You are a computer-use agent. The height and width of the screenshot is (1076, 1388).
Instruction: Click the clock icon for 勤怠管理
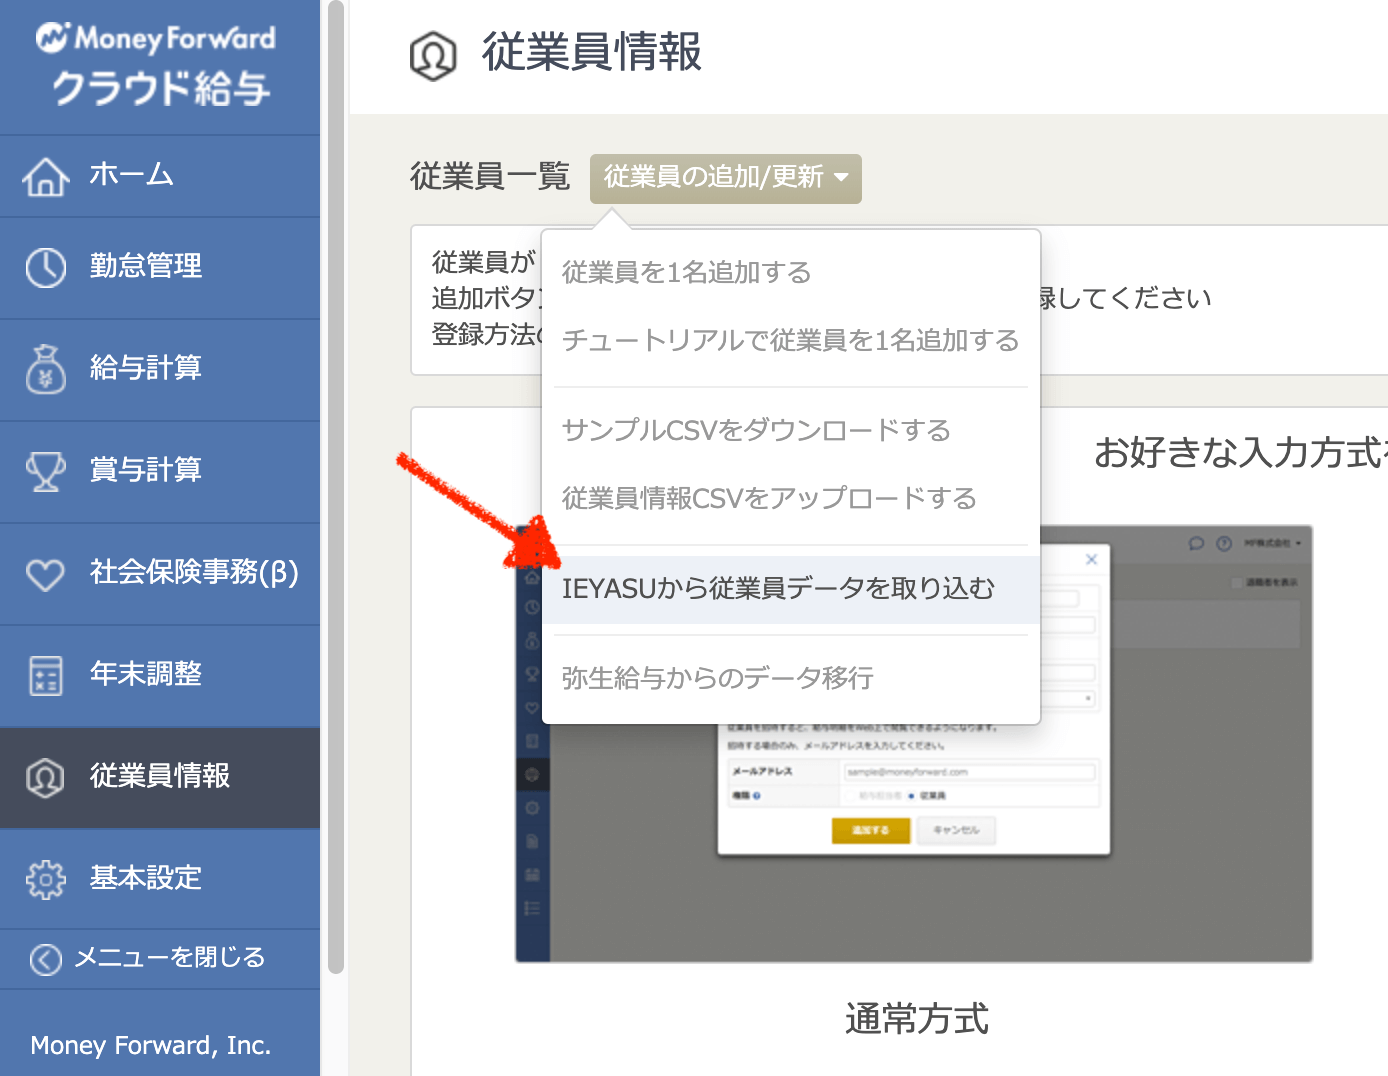46,268
